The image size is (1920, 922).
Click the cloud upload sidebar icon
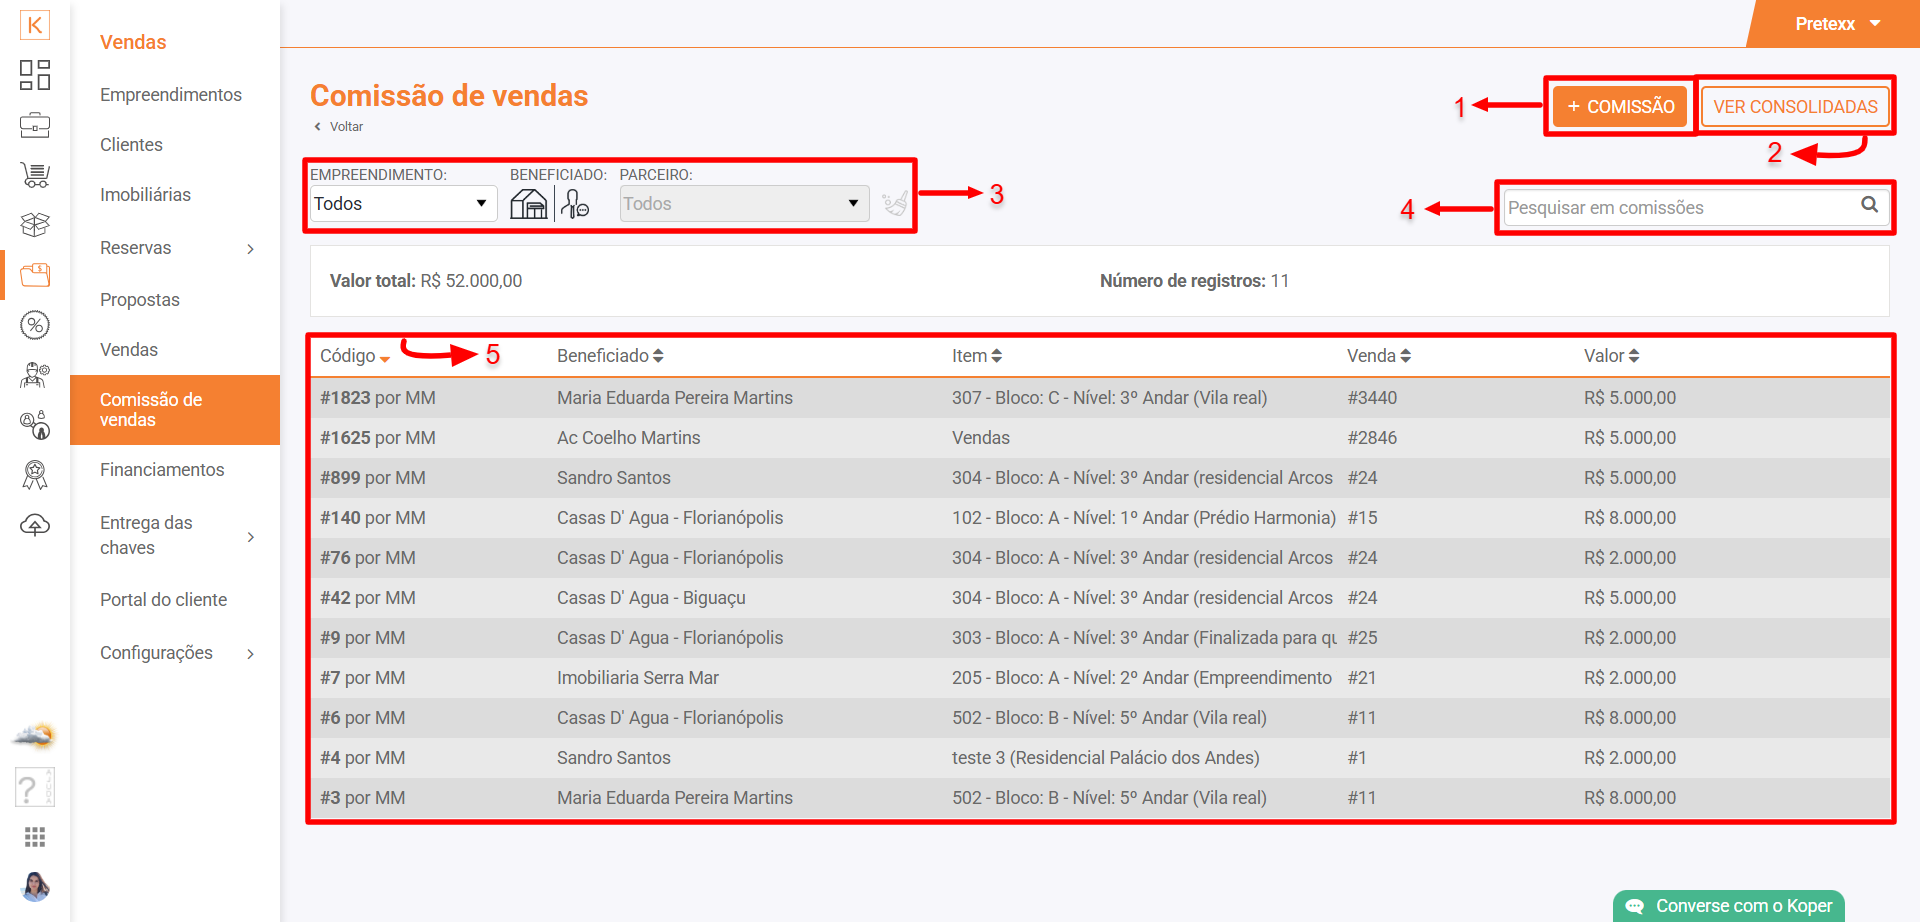coord(35,525)
